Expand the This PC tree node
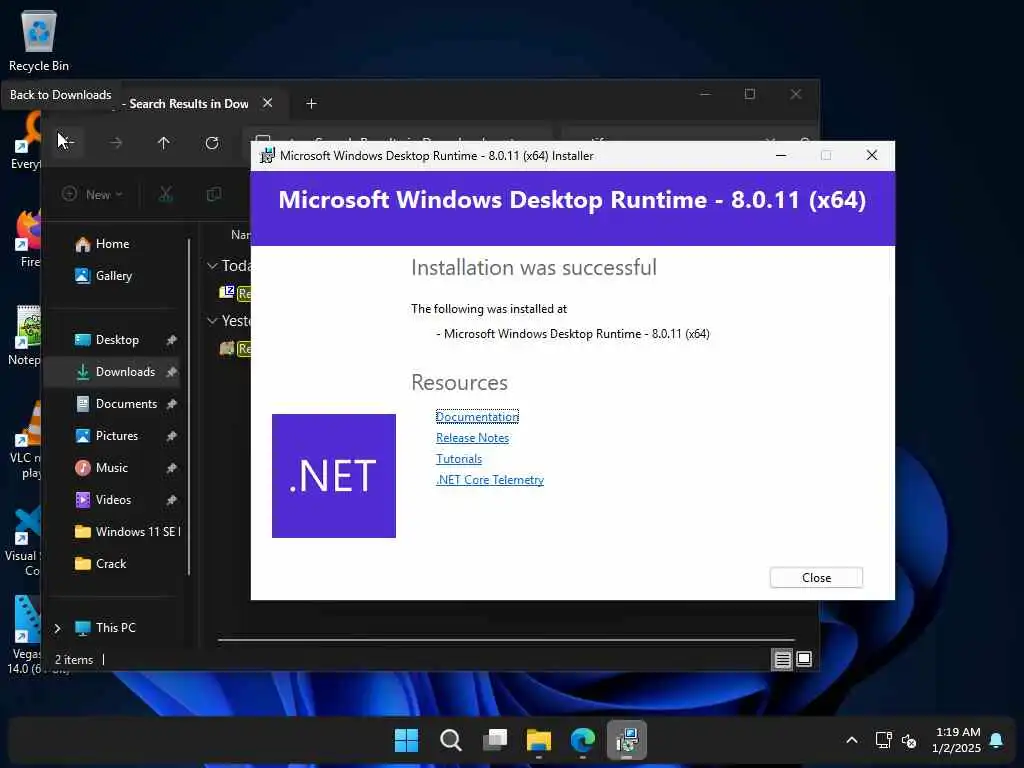Screen dimensions: 1024x768 (x=57, y=628)
